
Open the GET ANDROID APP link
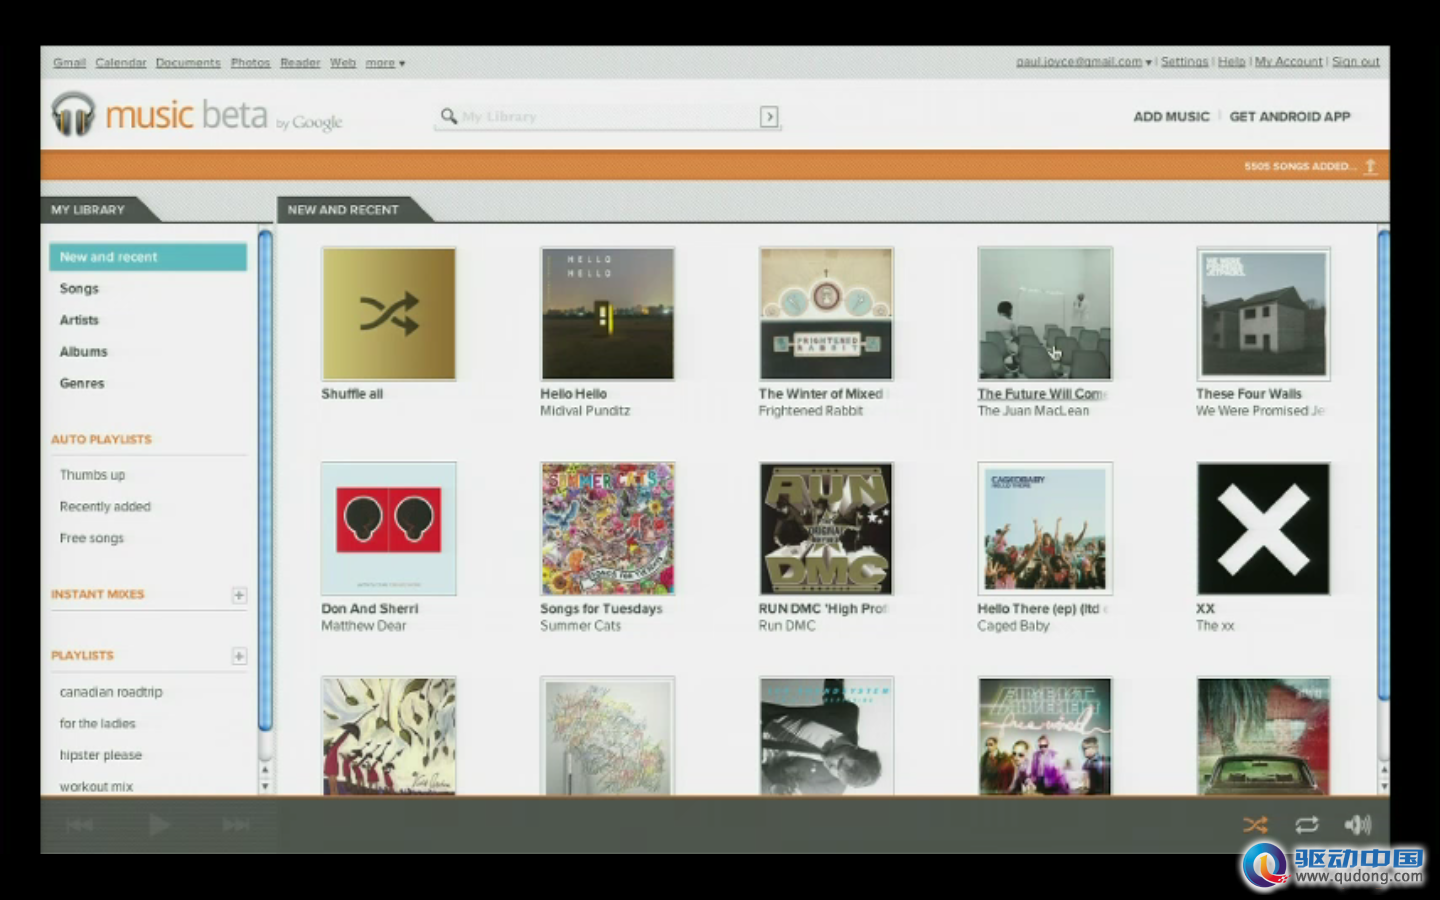1290,117
